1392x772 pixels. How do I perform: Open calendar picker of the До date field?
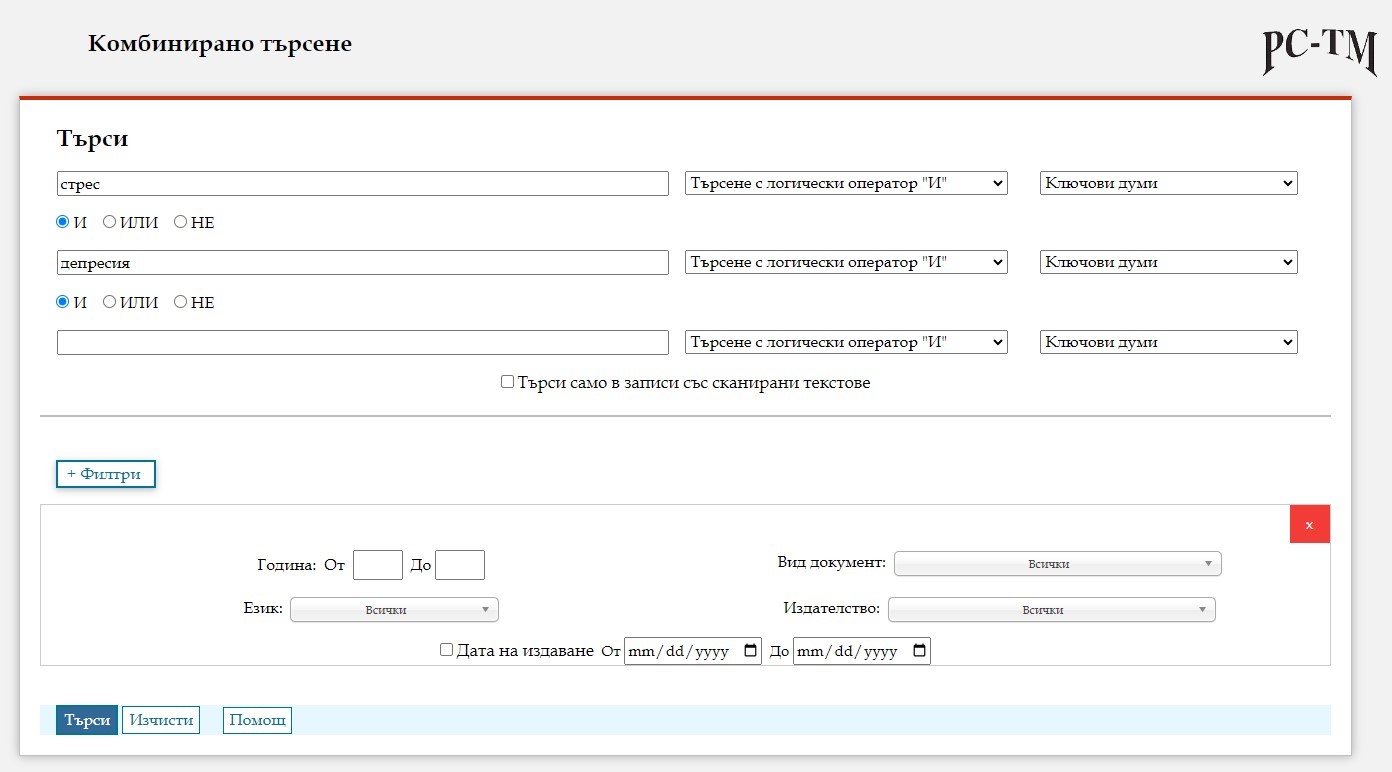tap(920, 651)
